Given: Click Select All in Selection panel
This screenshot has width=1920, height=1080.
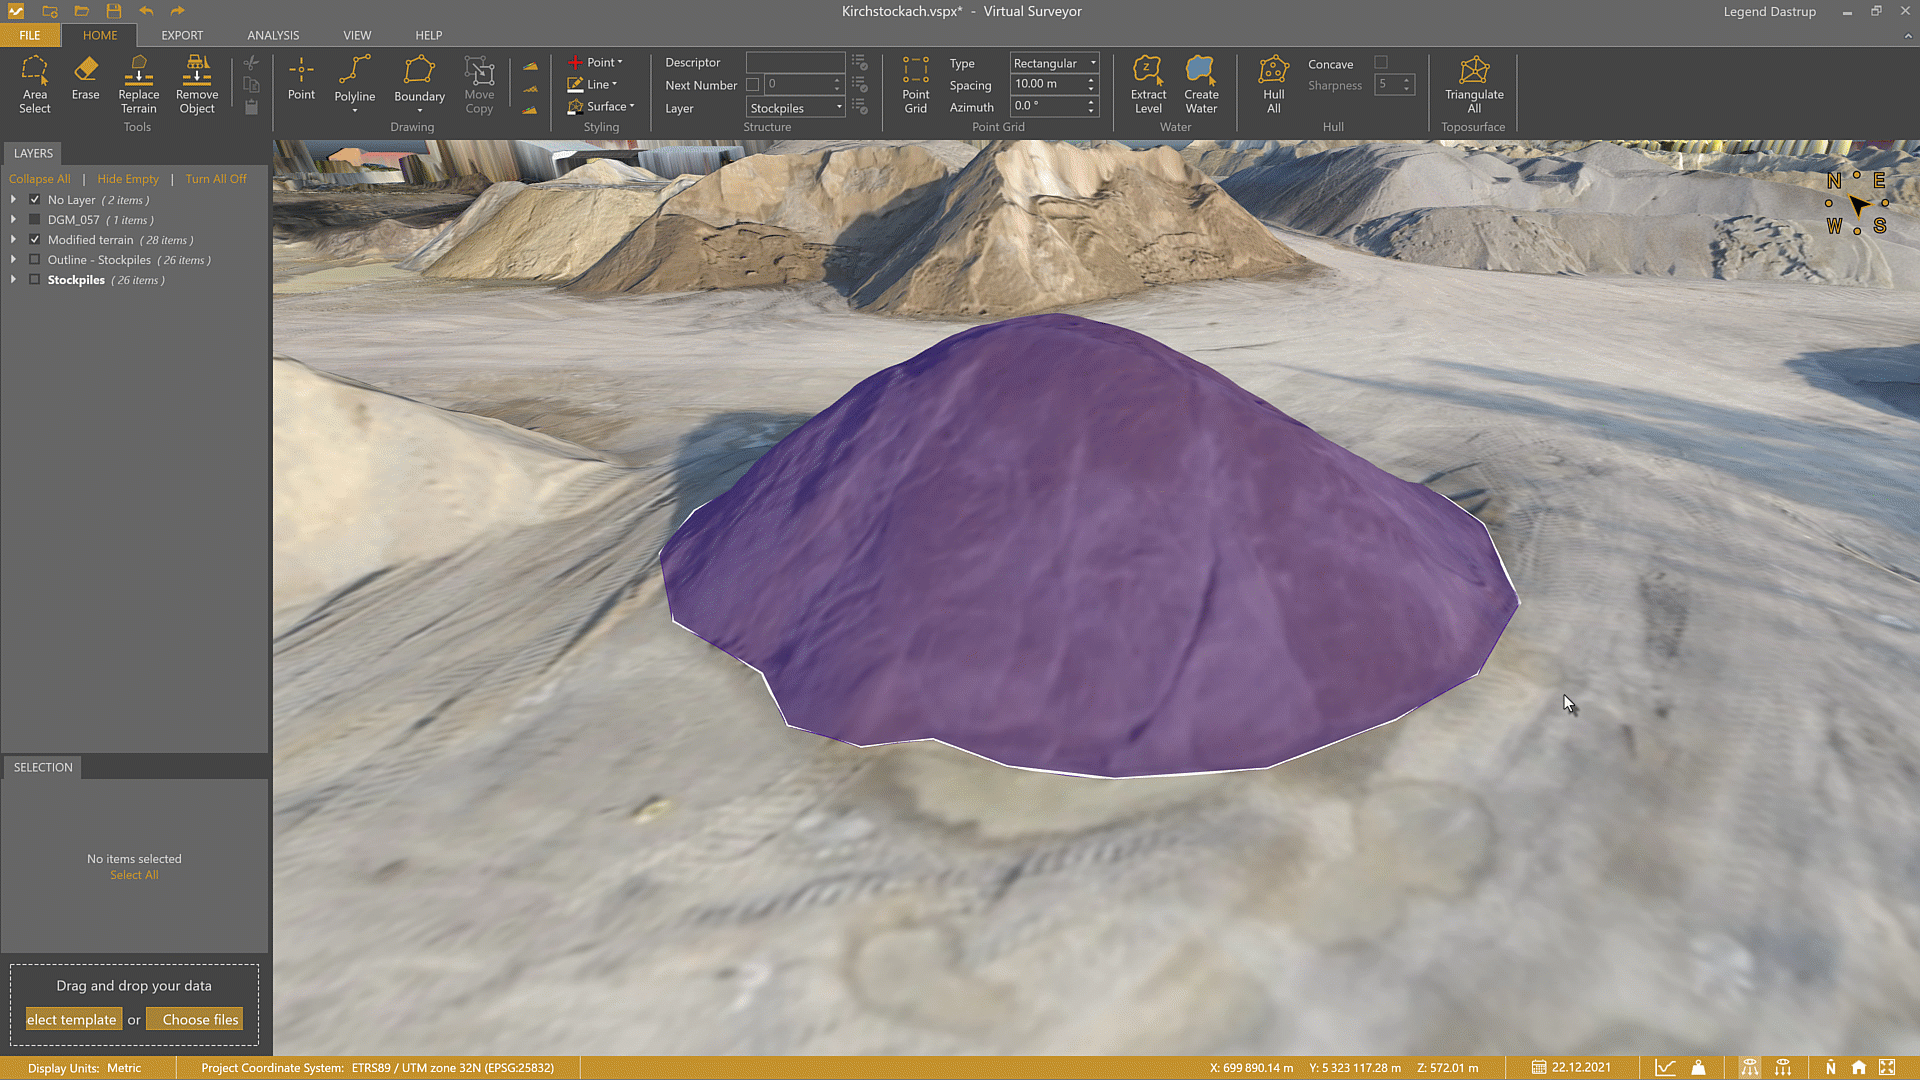Looking at the screenshot, I should (133, 874).
